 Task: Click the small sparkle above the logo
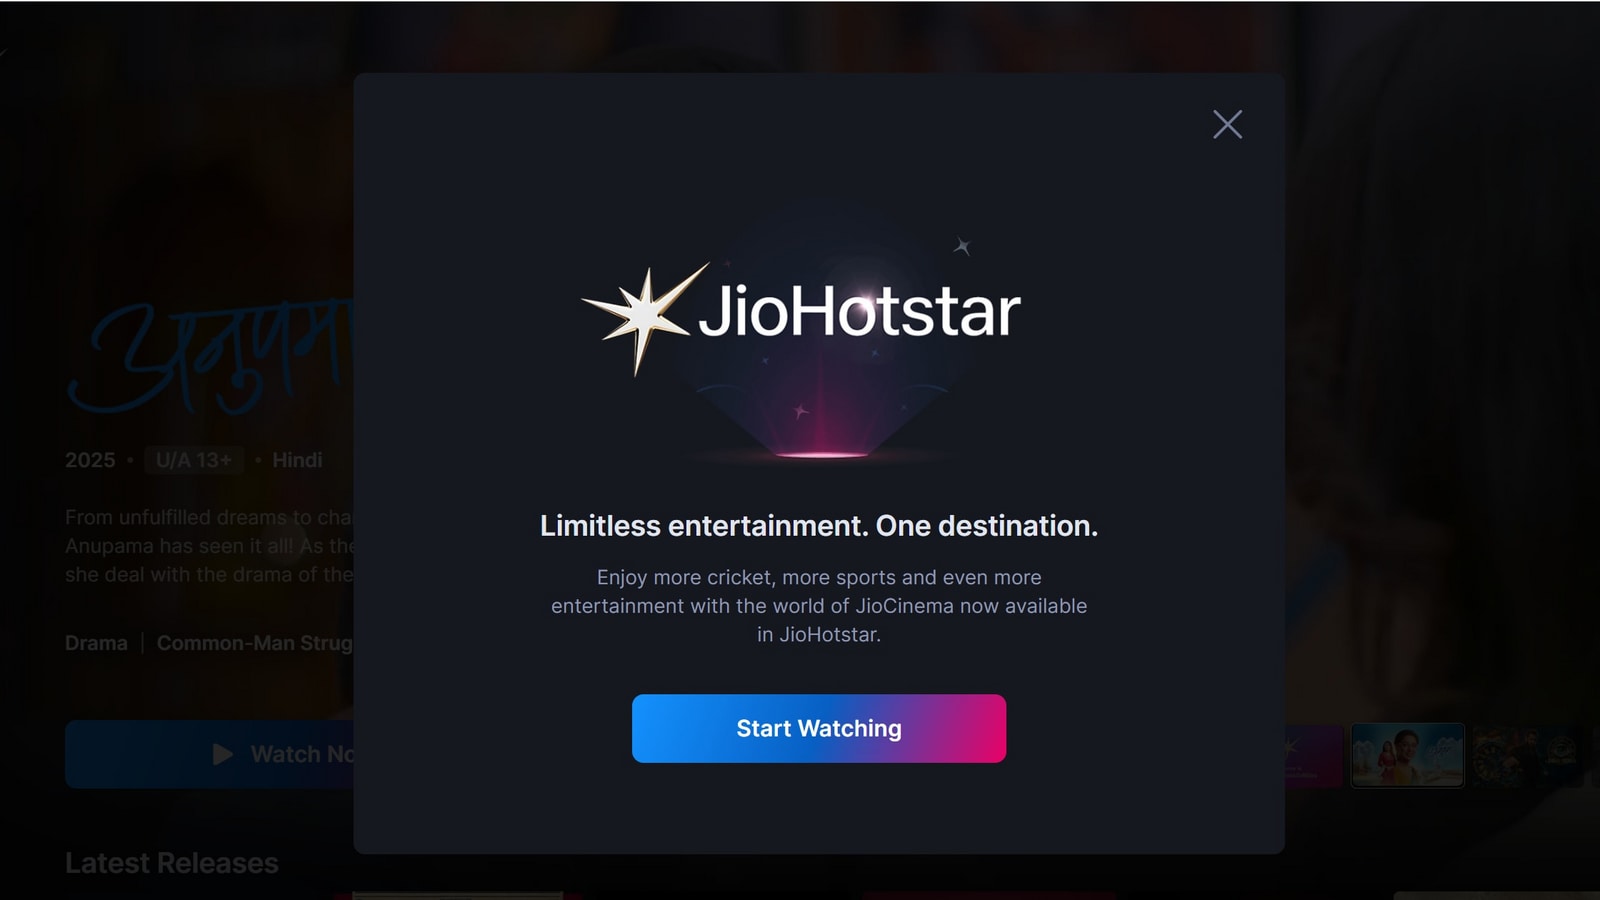pyautogui.click(x=962, y=245)
